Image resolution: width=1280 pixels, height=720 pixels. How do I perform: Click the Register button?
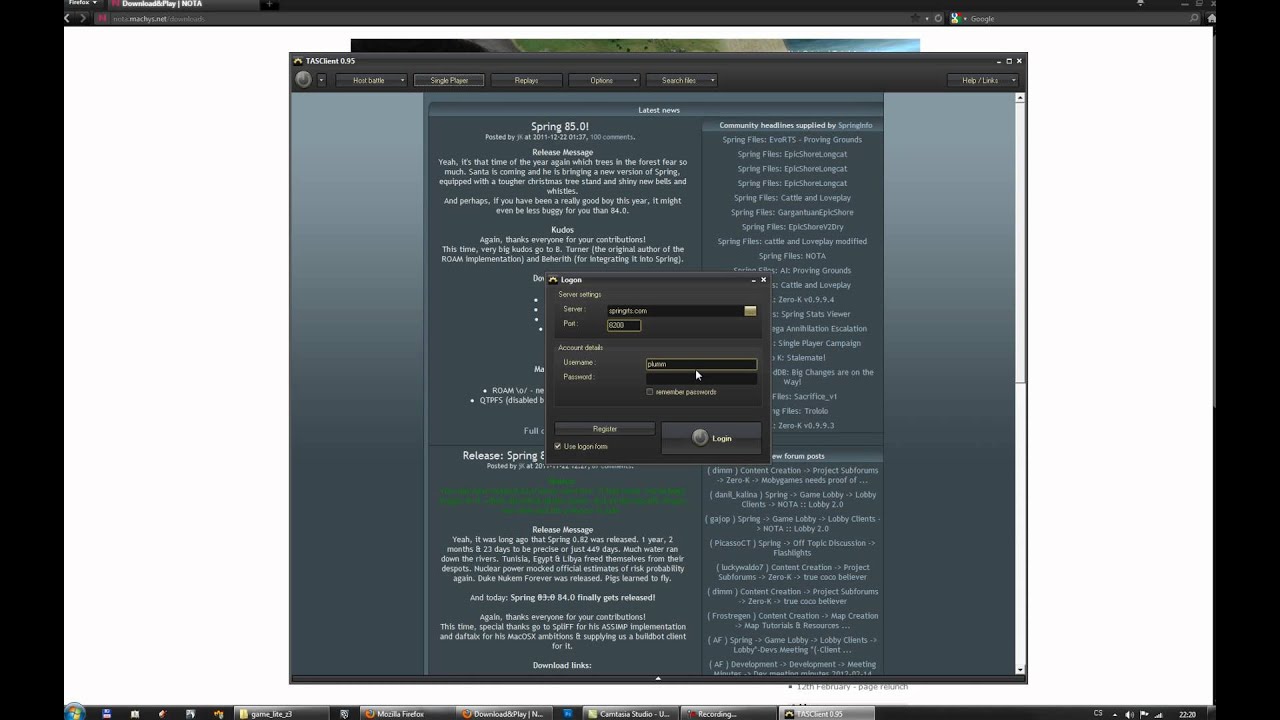[605, 429]
